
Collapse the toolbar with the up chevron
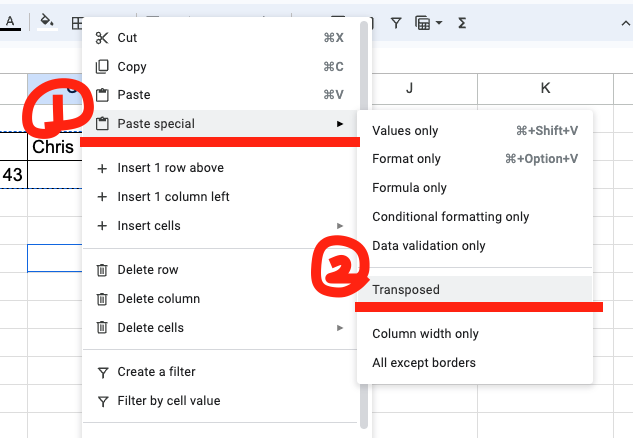pyautogui.click(x=625, y=23)
